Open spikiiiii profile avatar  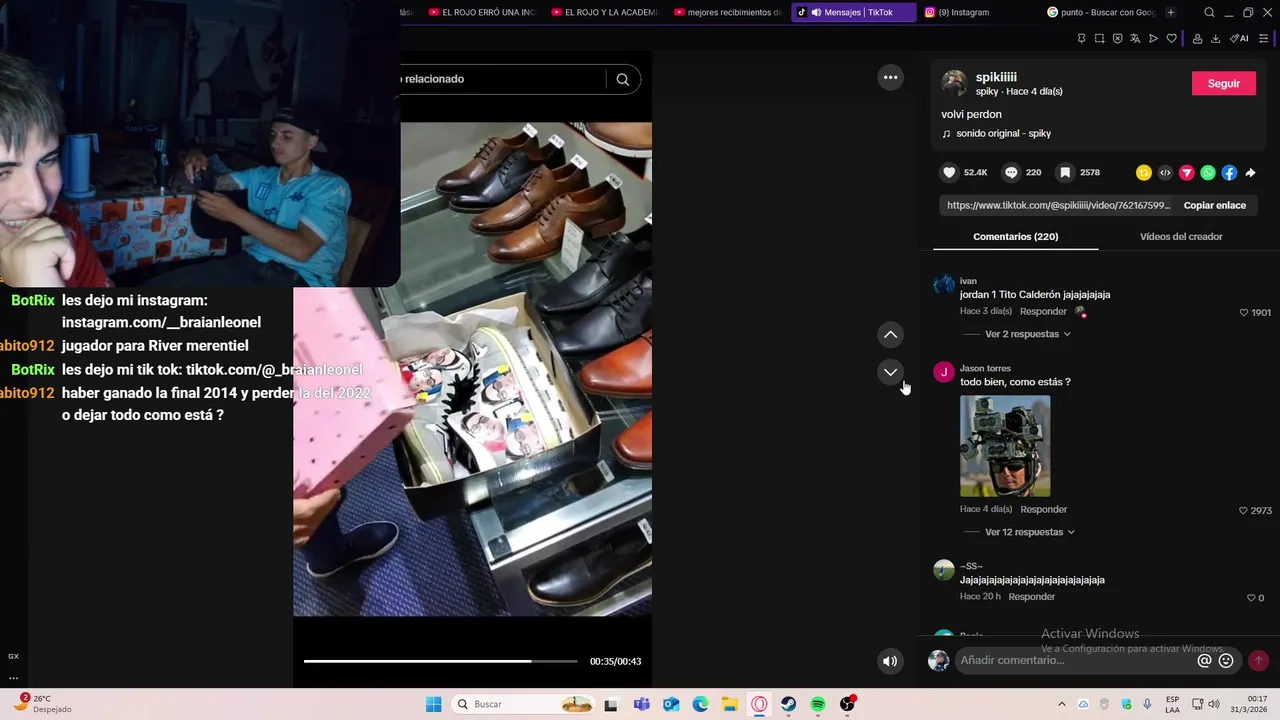point(954,83)
